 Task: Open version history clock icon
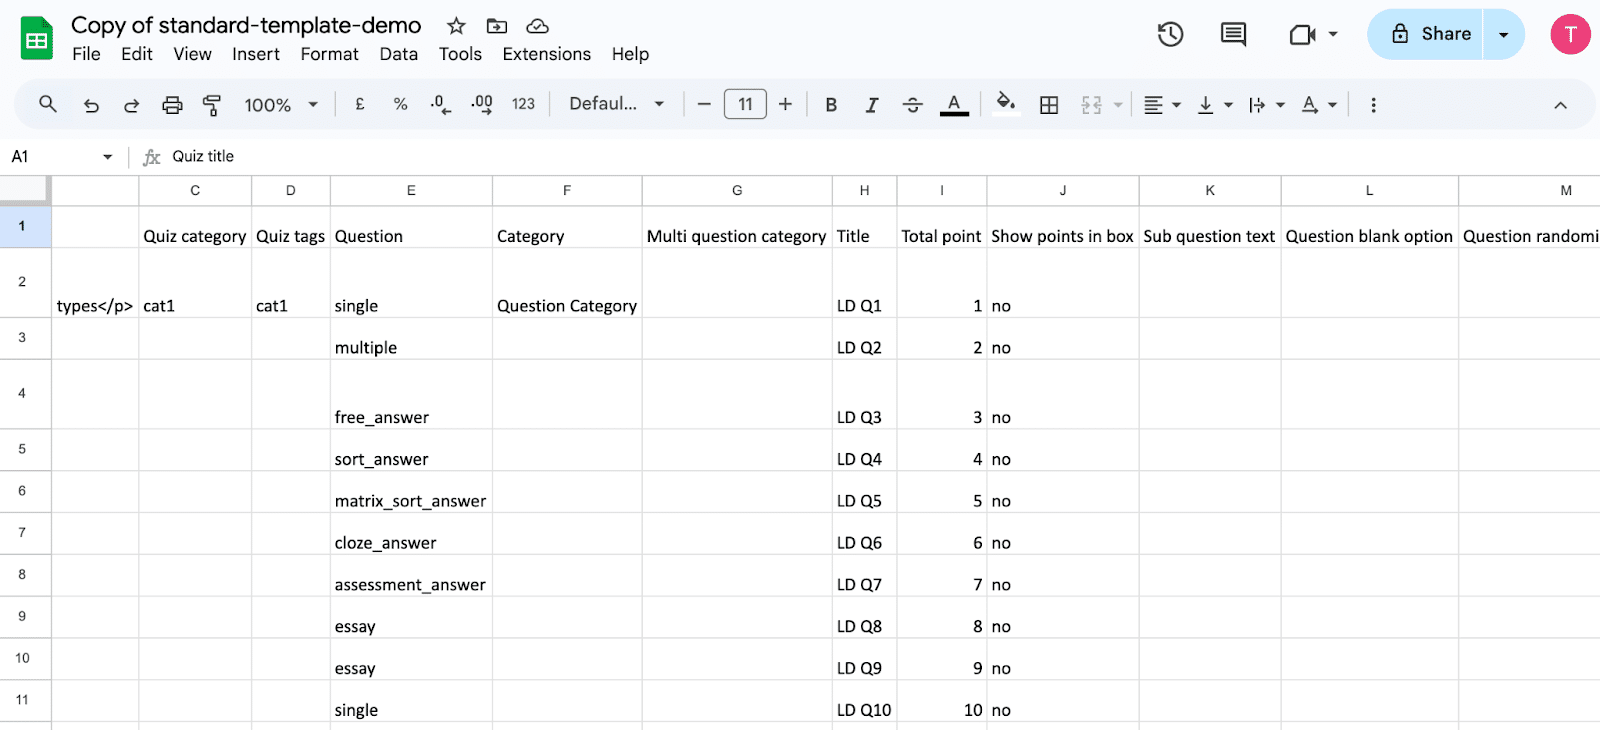[1170, 35]
